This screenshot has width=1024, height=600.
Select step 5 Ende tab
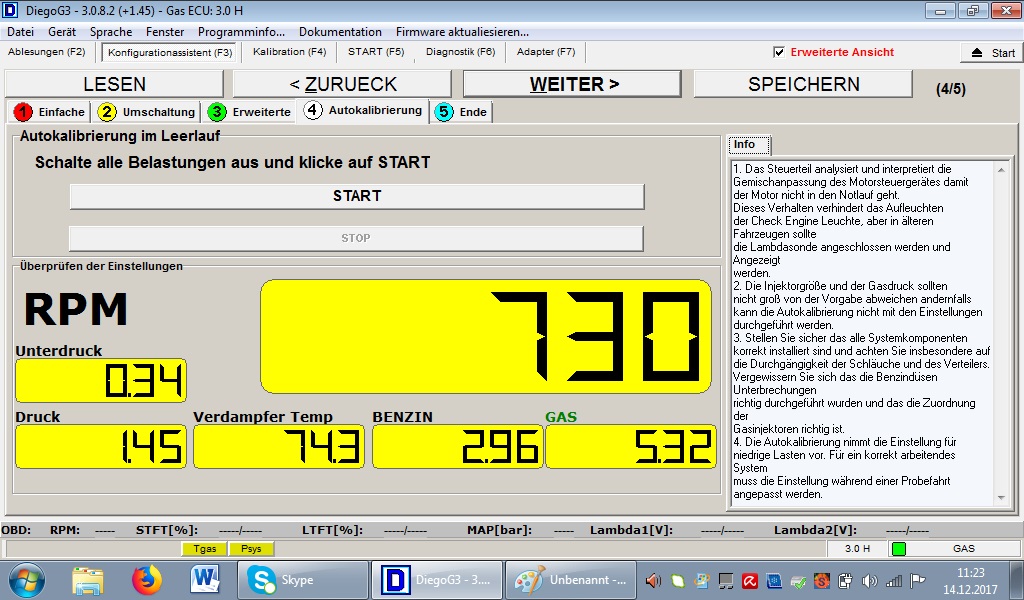click(462, 112)
